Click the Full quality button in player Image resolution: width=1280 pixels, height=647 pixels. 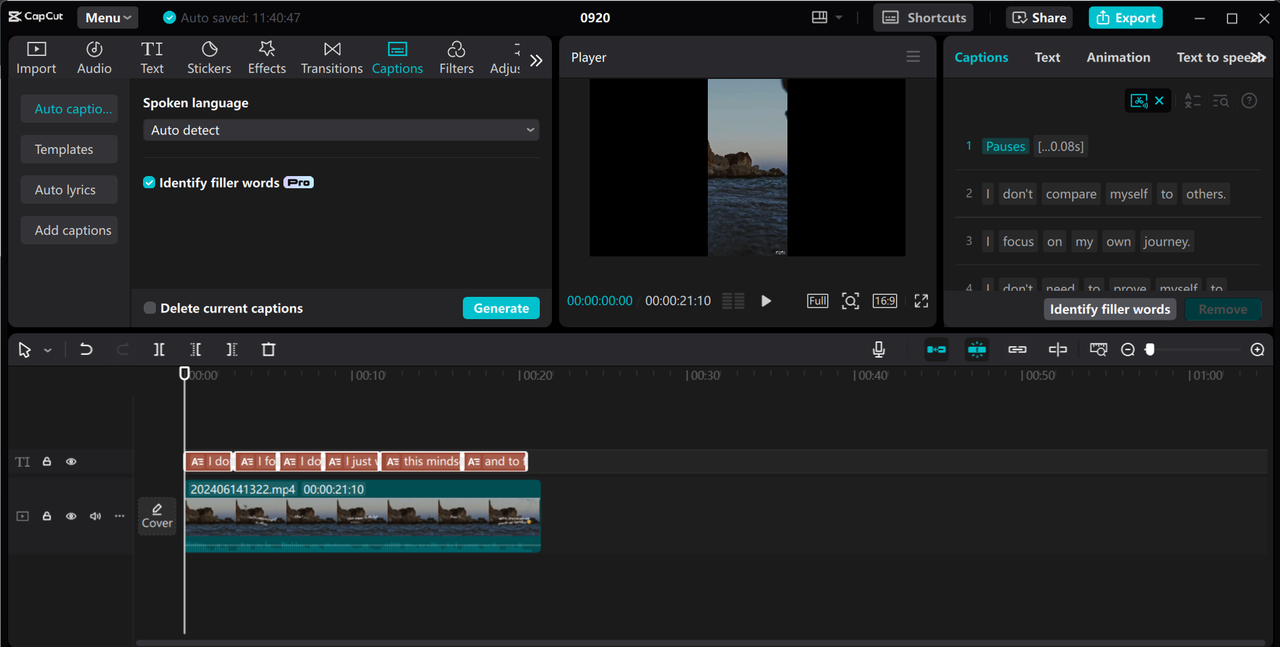[x=817, y=301]
